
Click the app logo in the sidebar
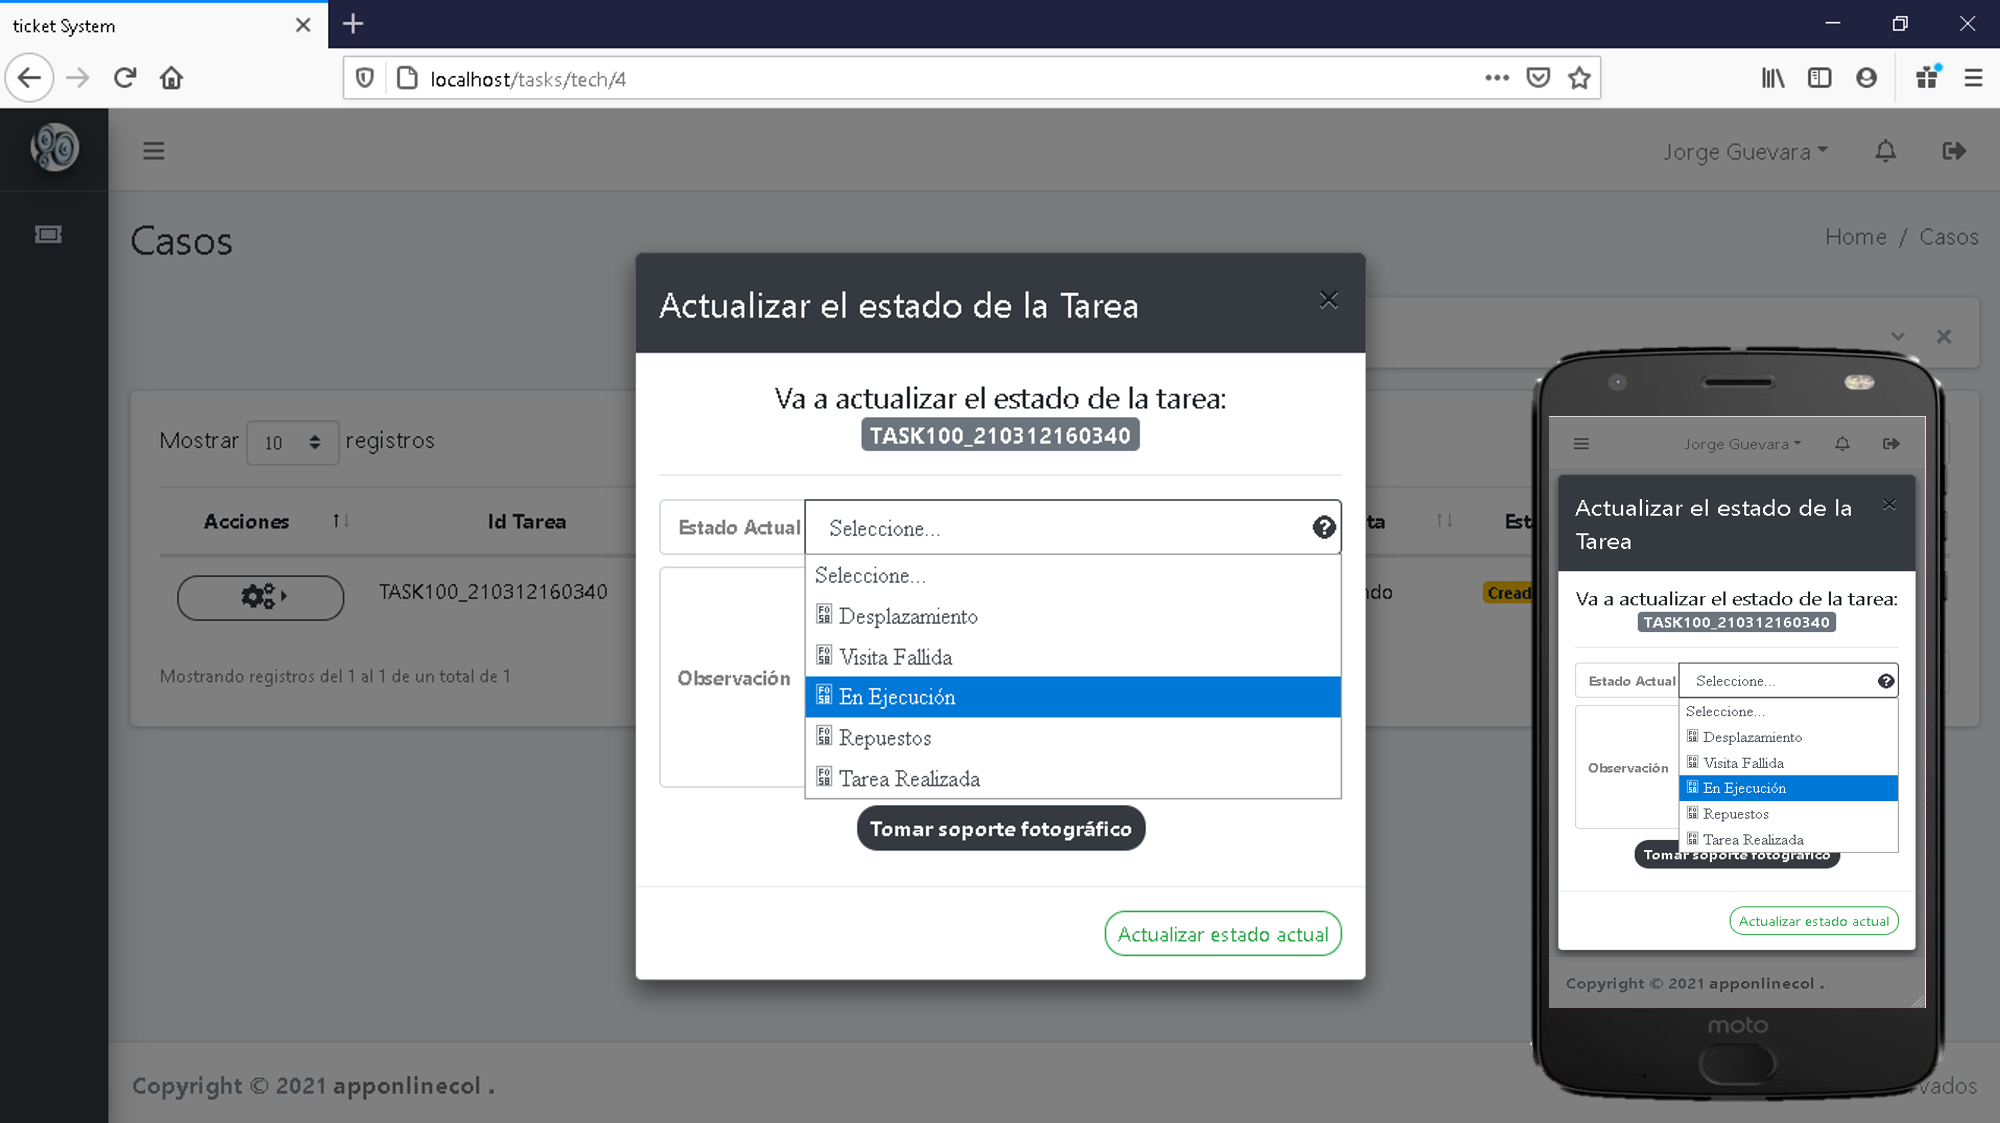[54, 148]
